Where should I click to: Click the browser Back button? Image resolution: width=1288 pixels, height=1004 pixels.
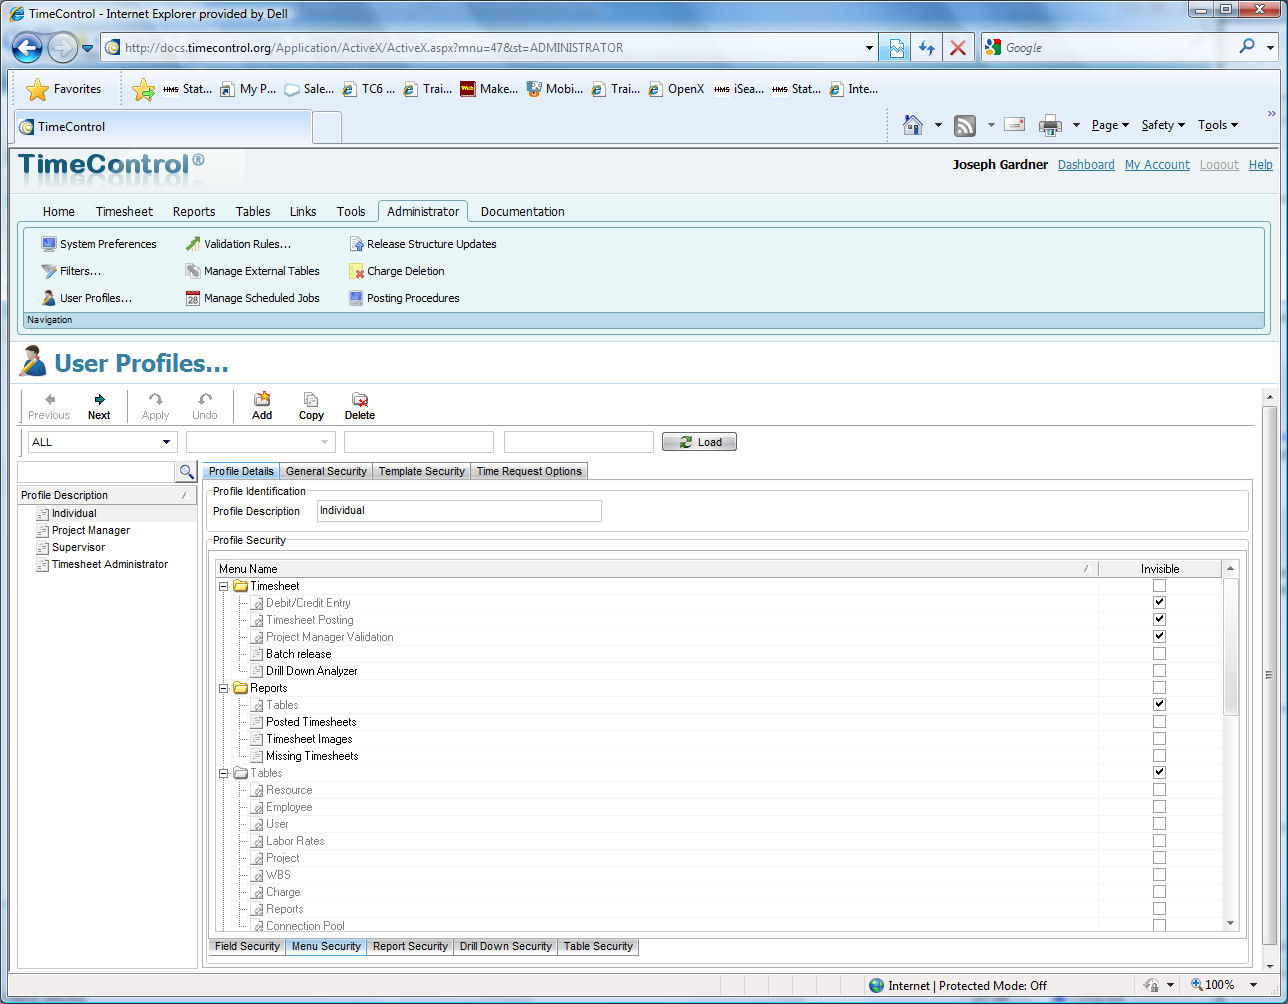(27, 47)
